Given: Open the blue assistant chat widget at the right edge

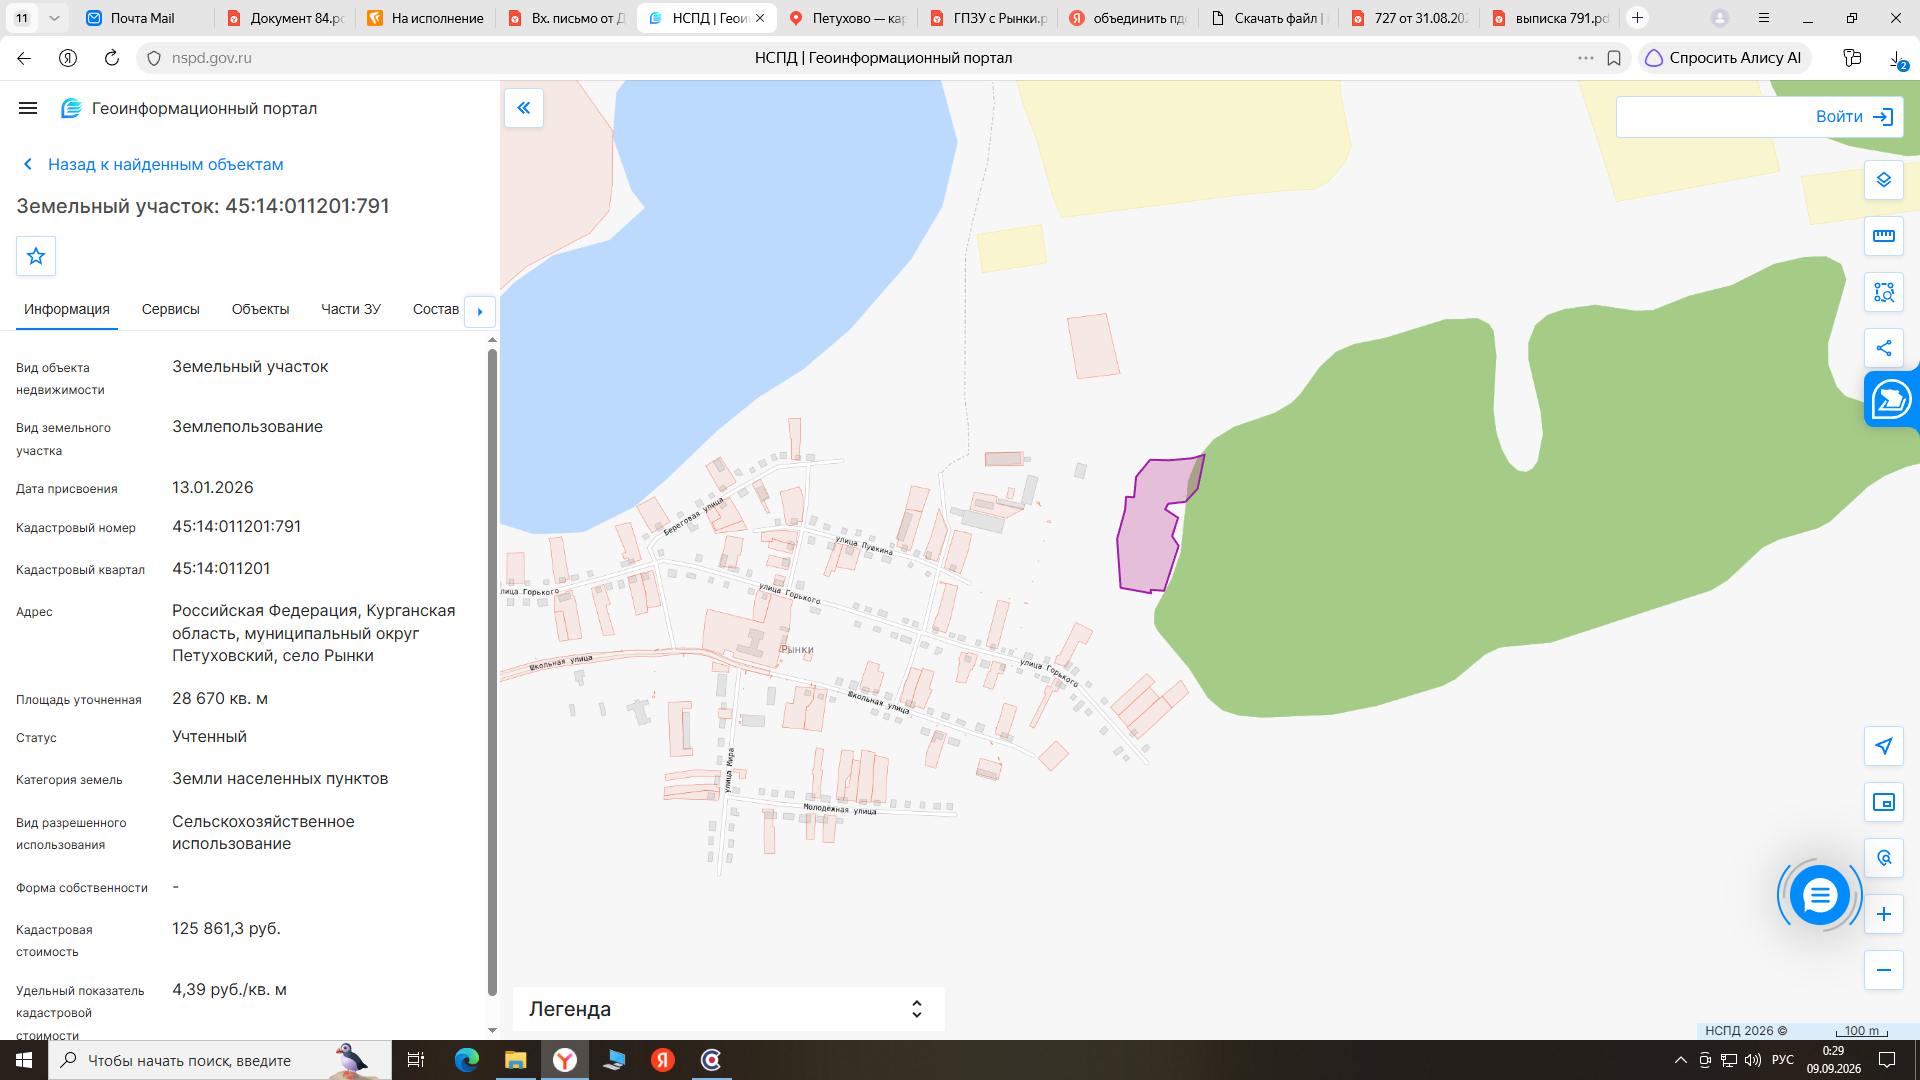Looking at the screenshot, I should click(x=1891, y=399).
